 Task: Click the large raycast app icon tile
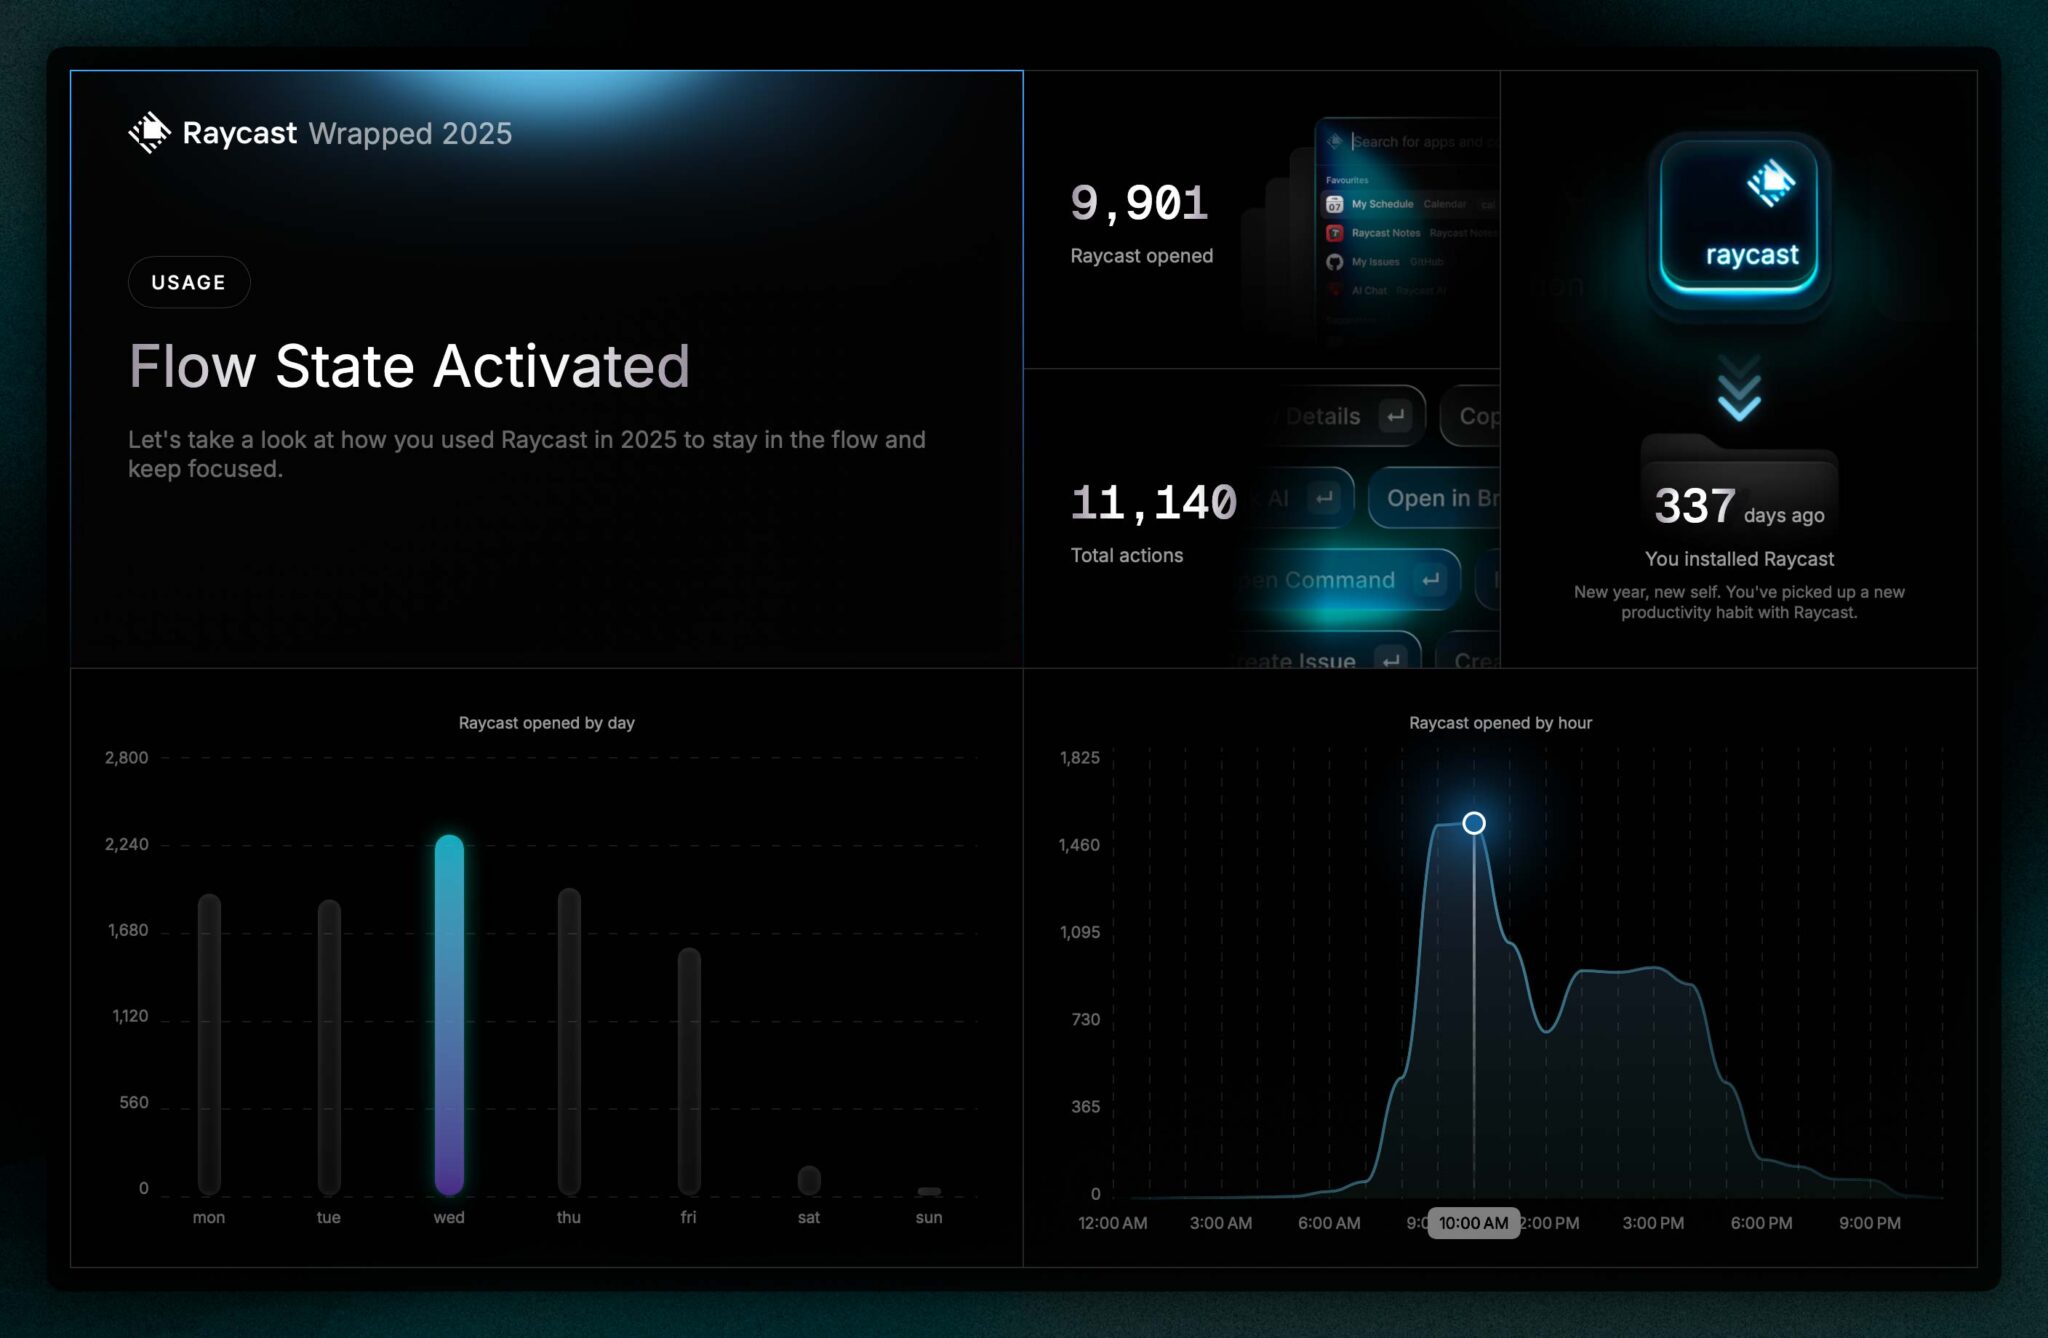[x=1739, y=217]
